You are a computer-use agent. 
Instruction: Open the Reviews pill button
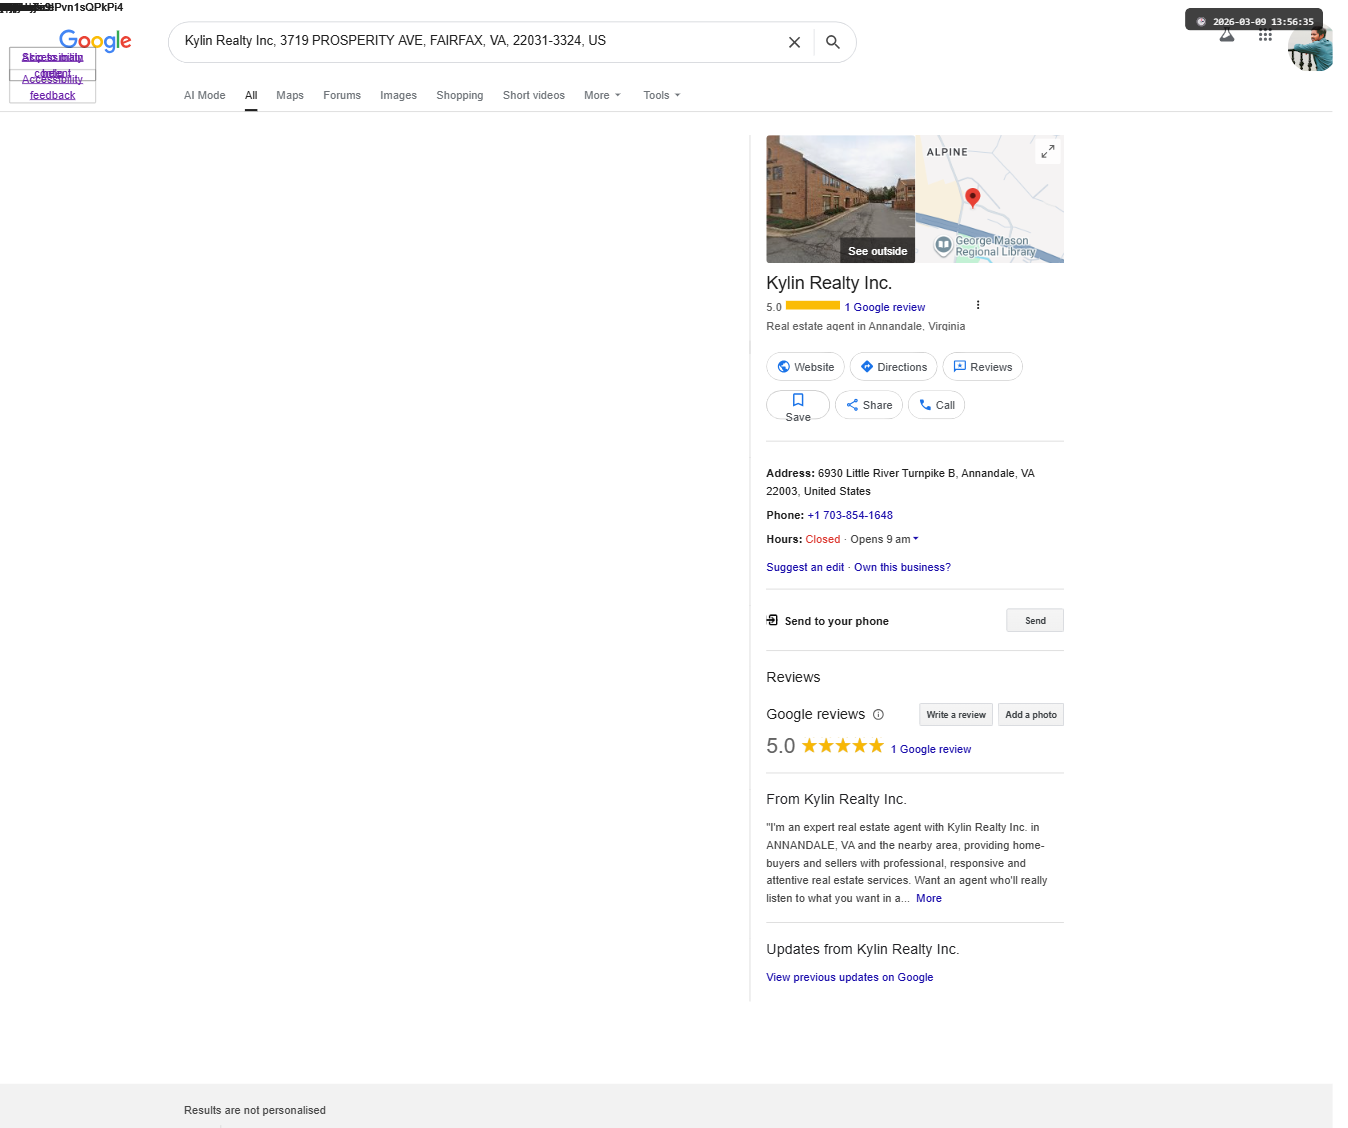[982, 367]
